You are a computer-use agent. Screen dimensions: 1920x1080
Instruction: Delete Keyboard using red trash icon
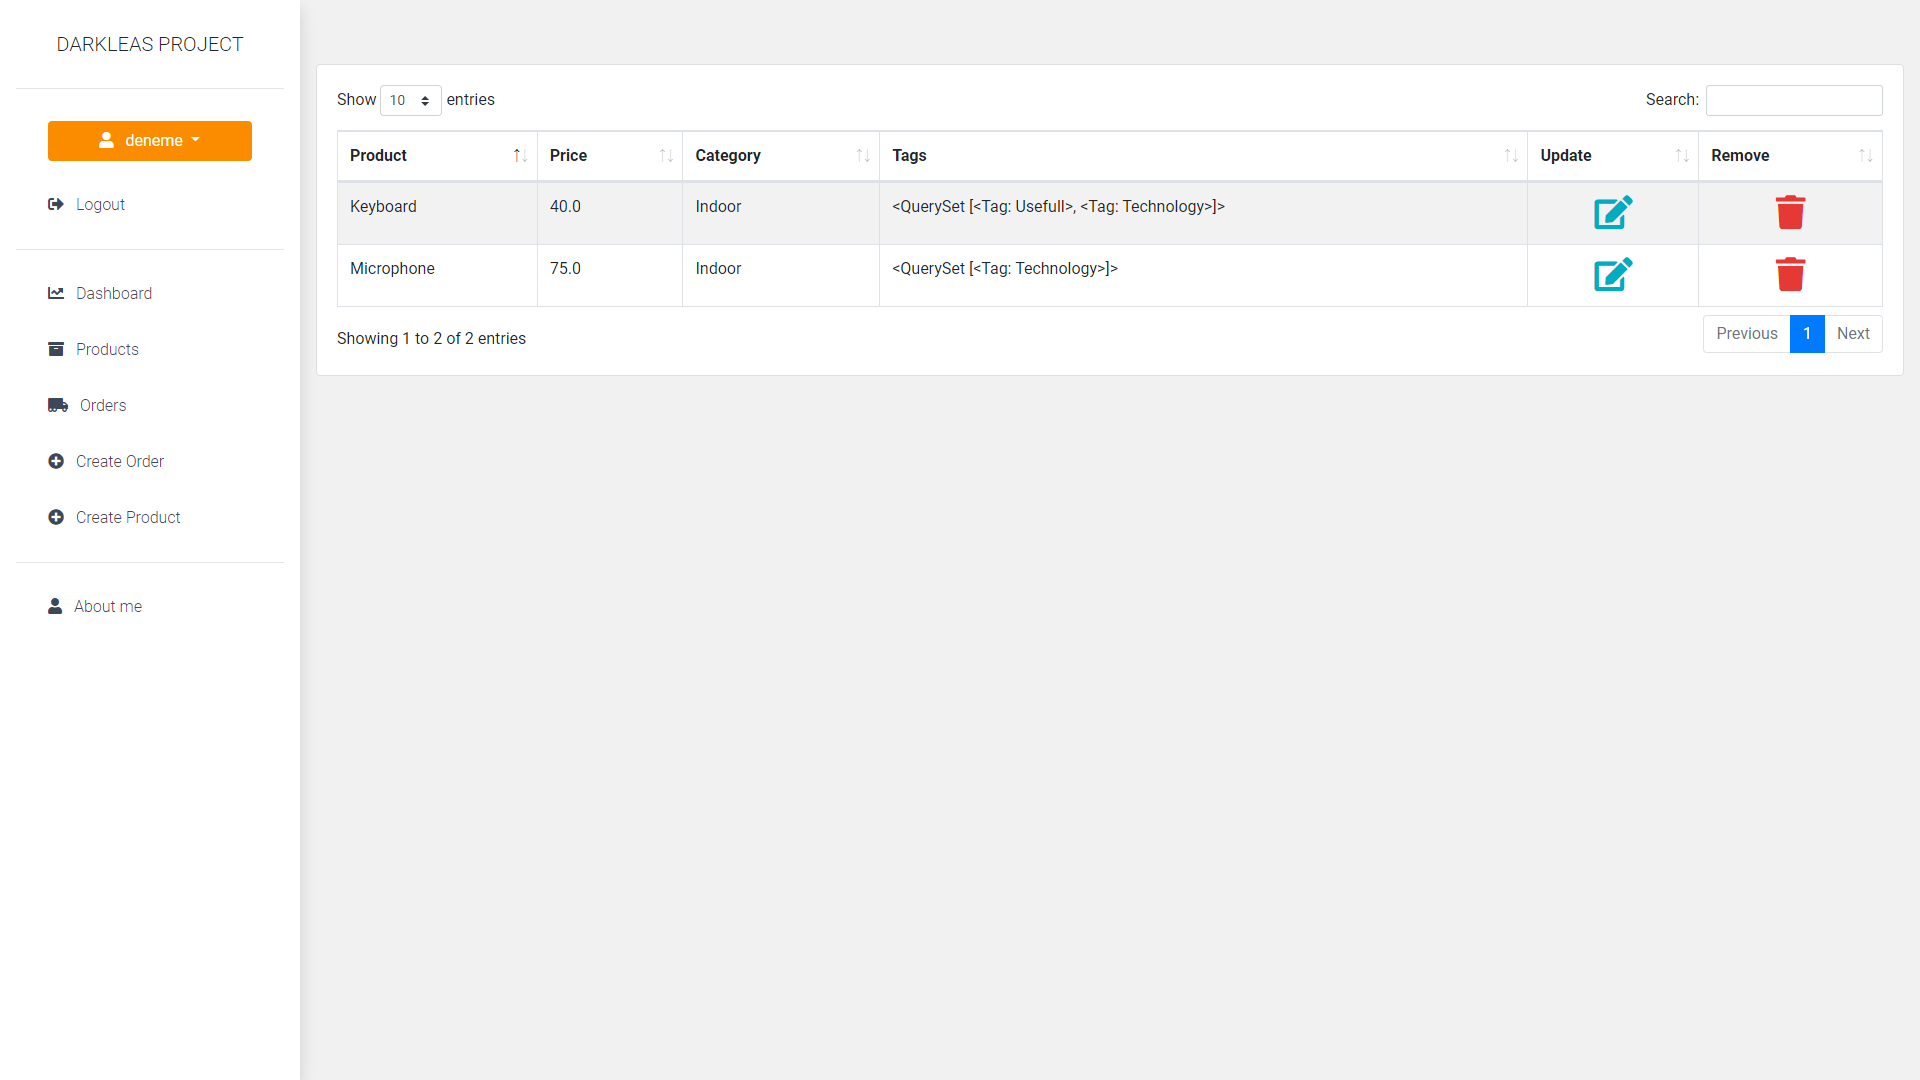[1789, 212]
